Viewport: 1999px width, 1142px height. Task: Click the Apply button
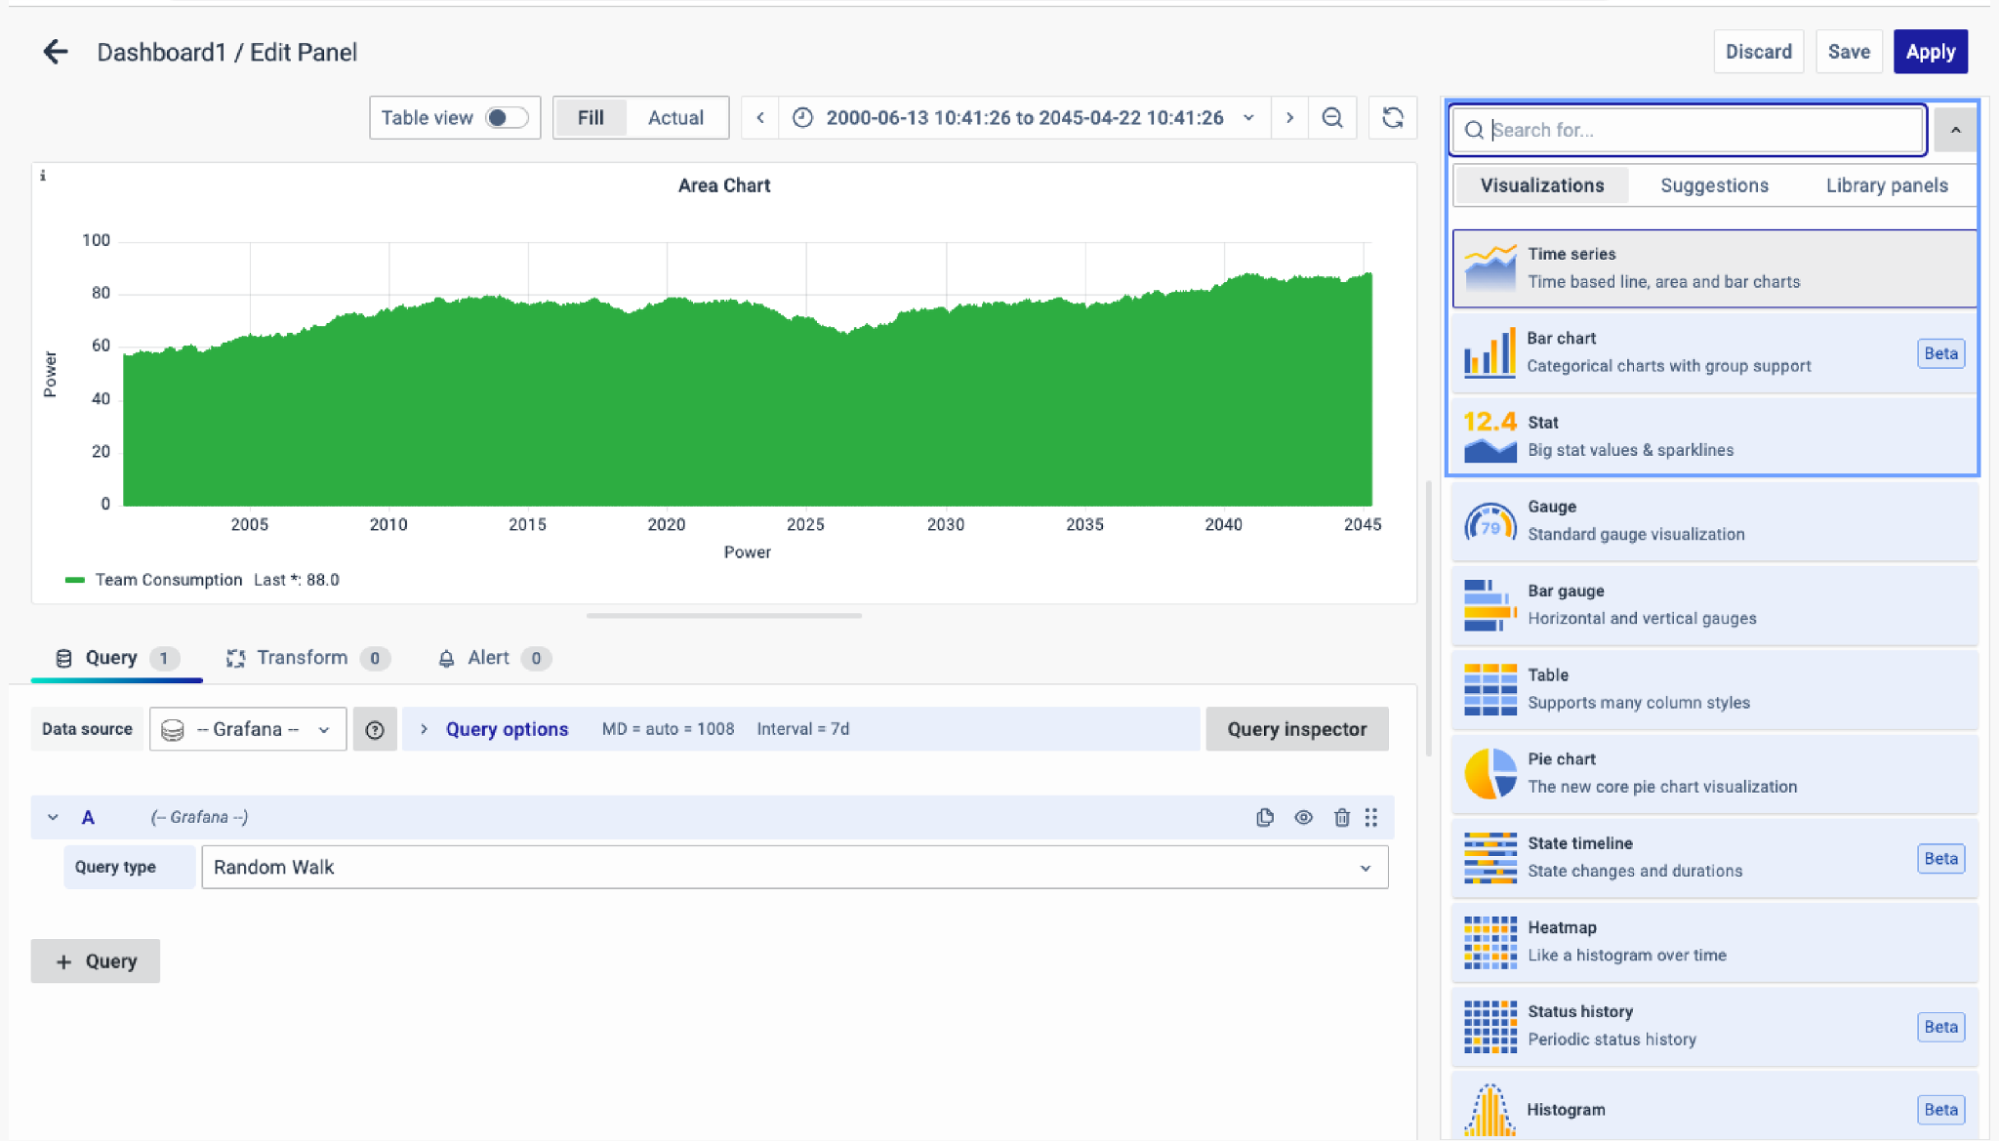[1930, 52]
